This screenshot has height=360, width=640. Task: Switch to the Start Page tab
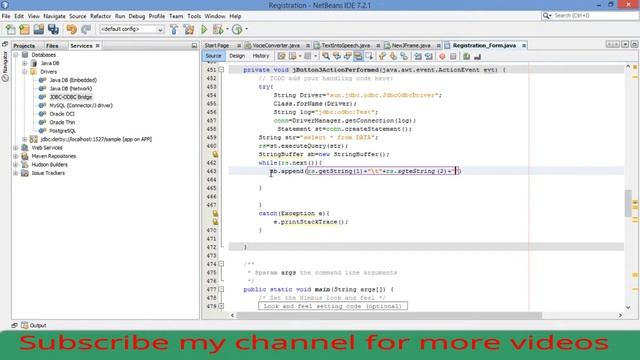tap(217, 45)
